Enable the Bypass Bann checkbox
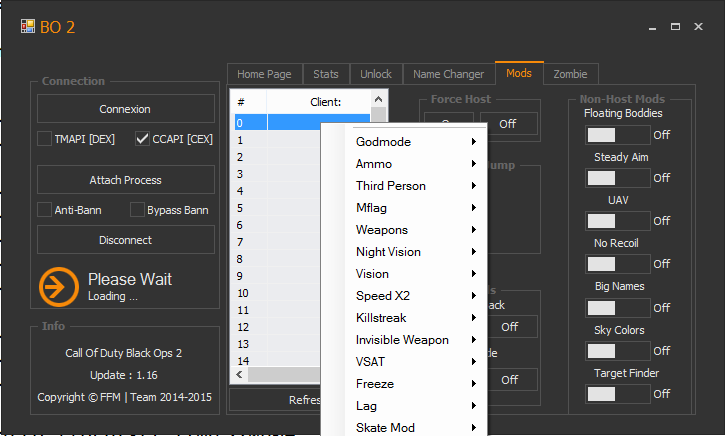This screenshot has height=436, width=726. tap(138, 210)
